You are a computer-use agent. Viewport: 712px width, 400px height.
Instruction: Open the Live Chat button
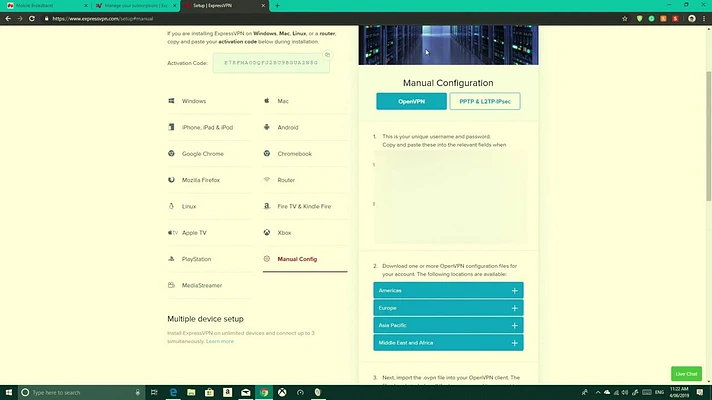point(686,374)
